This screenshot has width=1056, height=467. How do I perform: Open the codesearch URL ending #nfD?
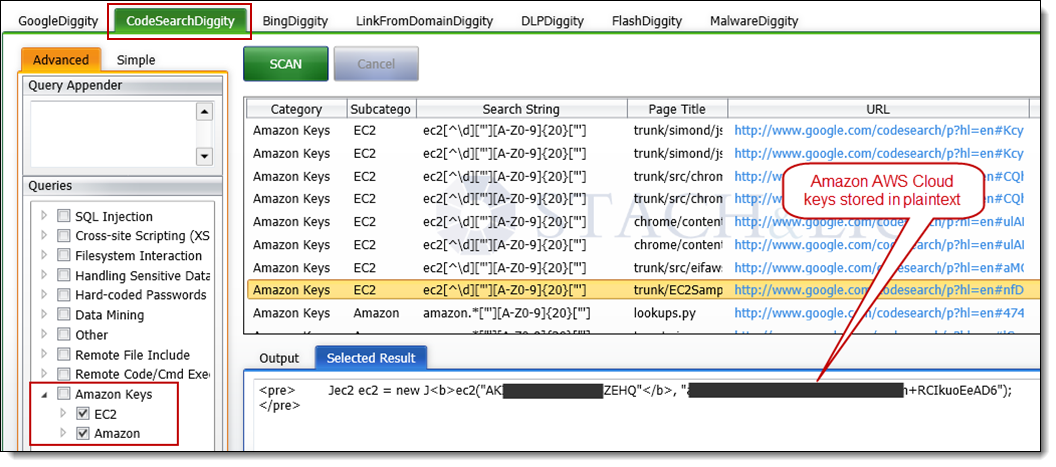tap(878, 290)
